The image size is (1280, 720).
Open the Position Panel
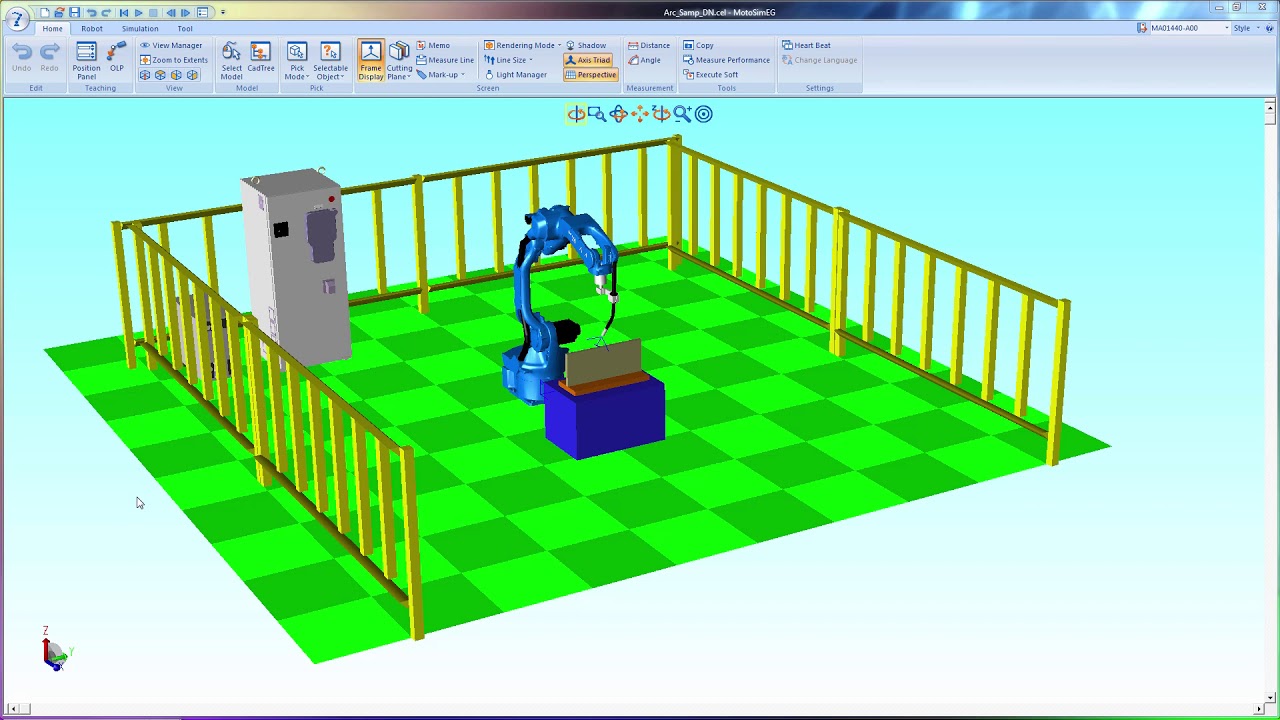[86, 61]
